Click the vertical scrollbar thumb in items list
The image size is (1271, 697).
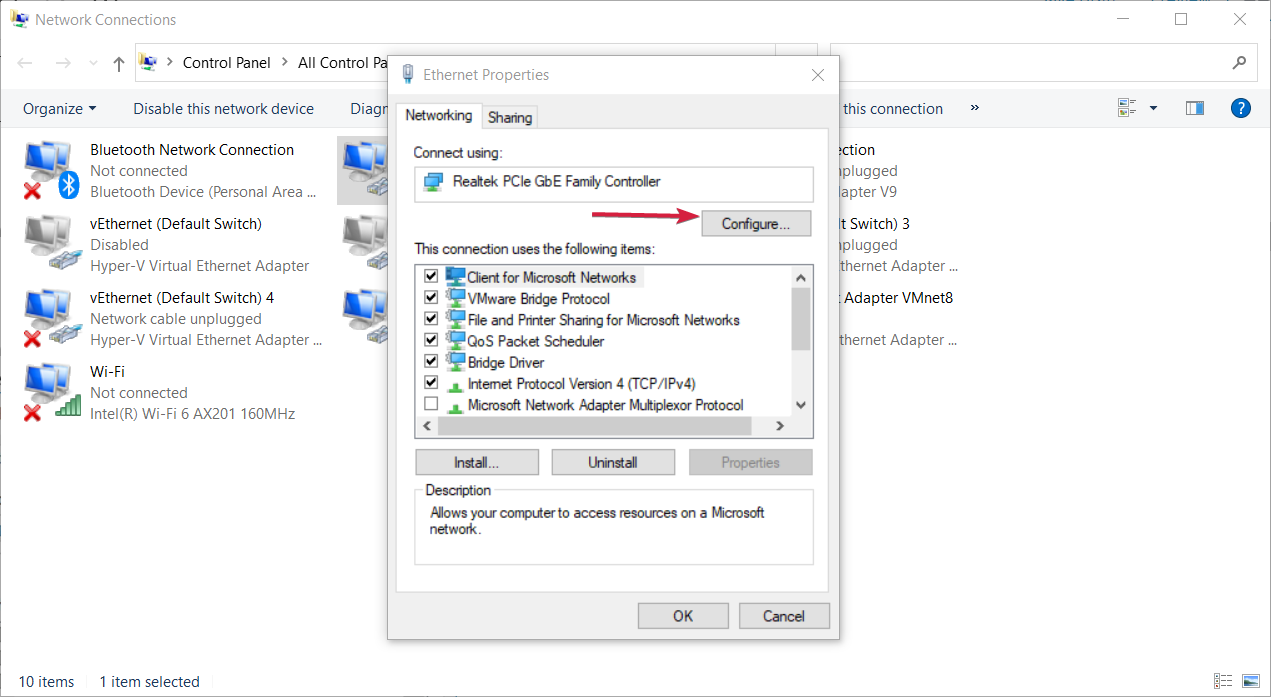pos(800,319)
